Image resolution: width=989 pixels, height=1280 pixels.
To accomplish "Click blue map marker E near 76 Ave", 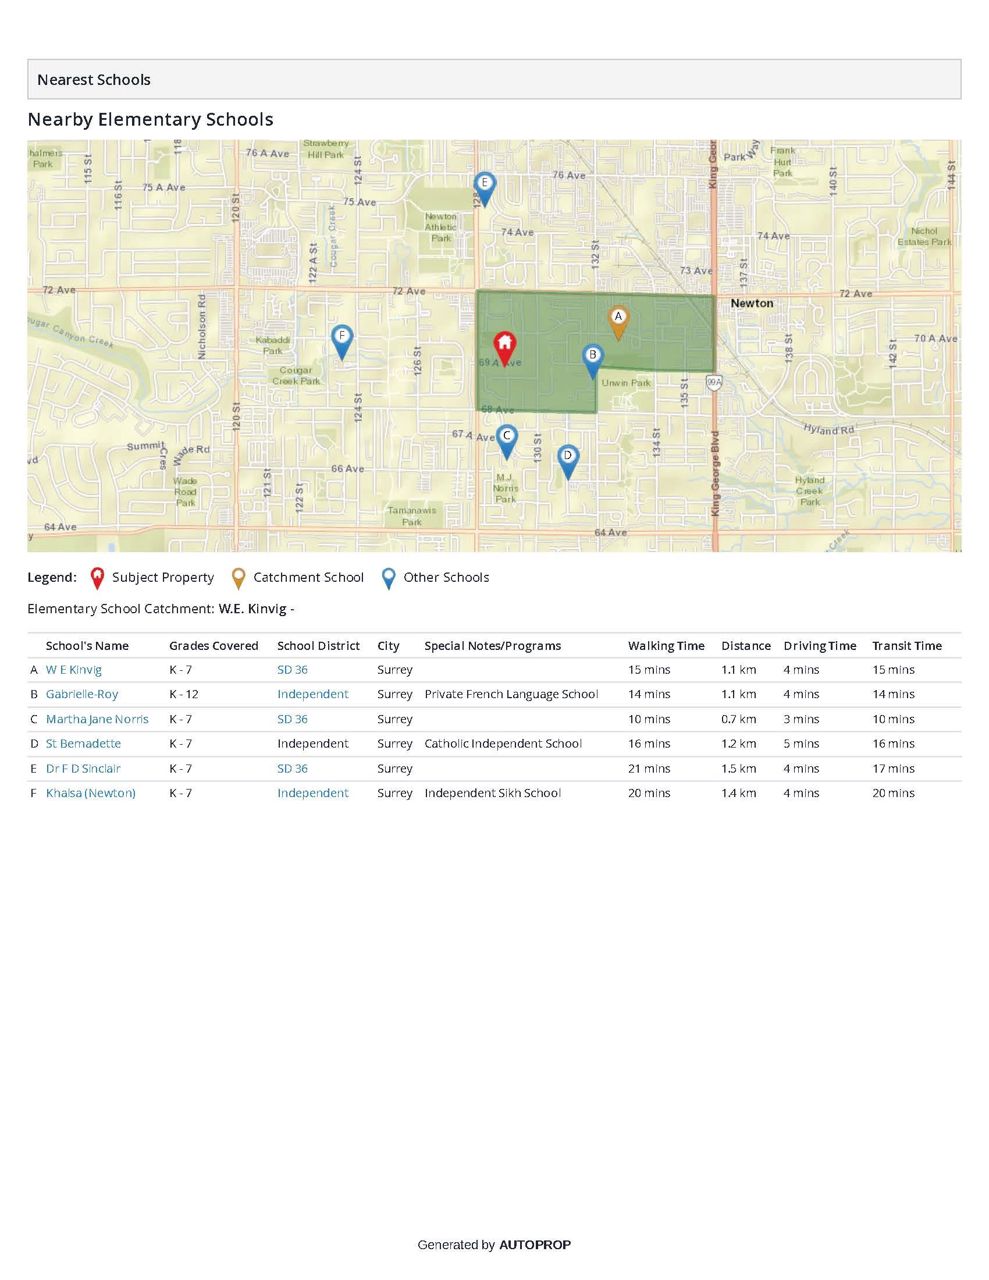I will click(484, 186).
